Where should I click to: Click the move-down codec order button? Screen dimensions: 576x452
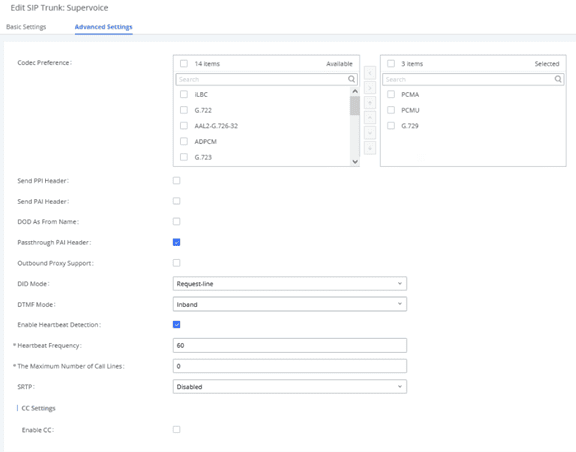370,133
